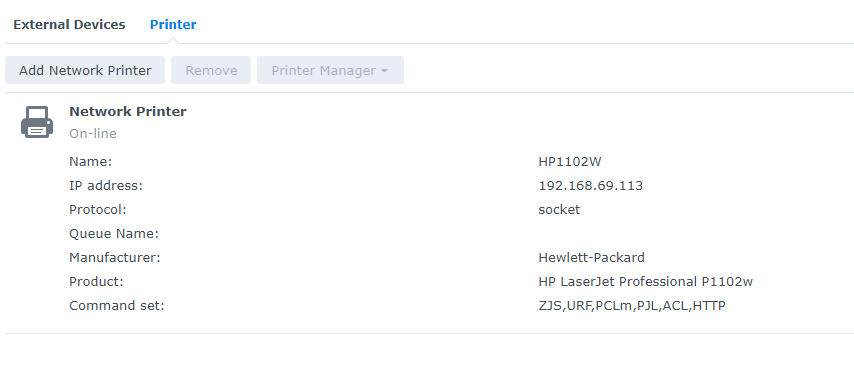Click the Protocol label
Viewport: 854px width, 370px height.
pos(97,209)
